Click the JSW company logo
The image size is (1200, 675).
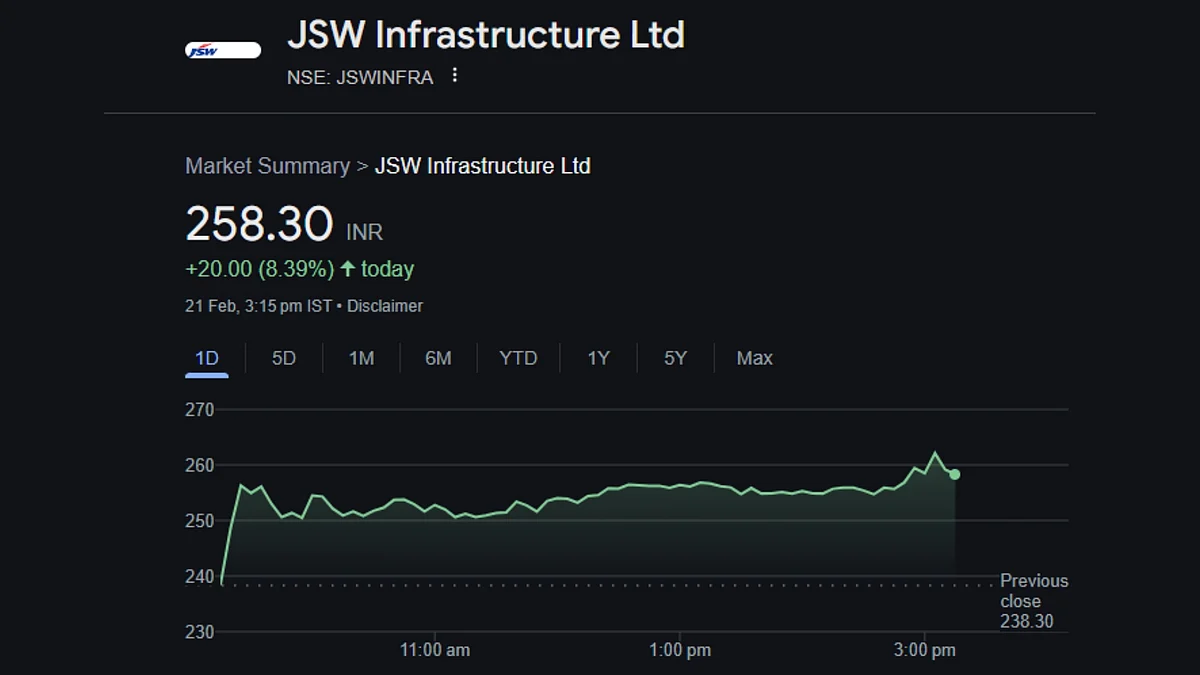(223, 51)
